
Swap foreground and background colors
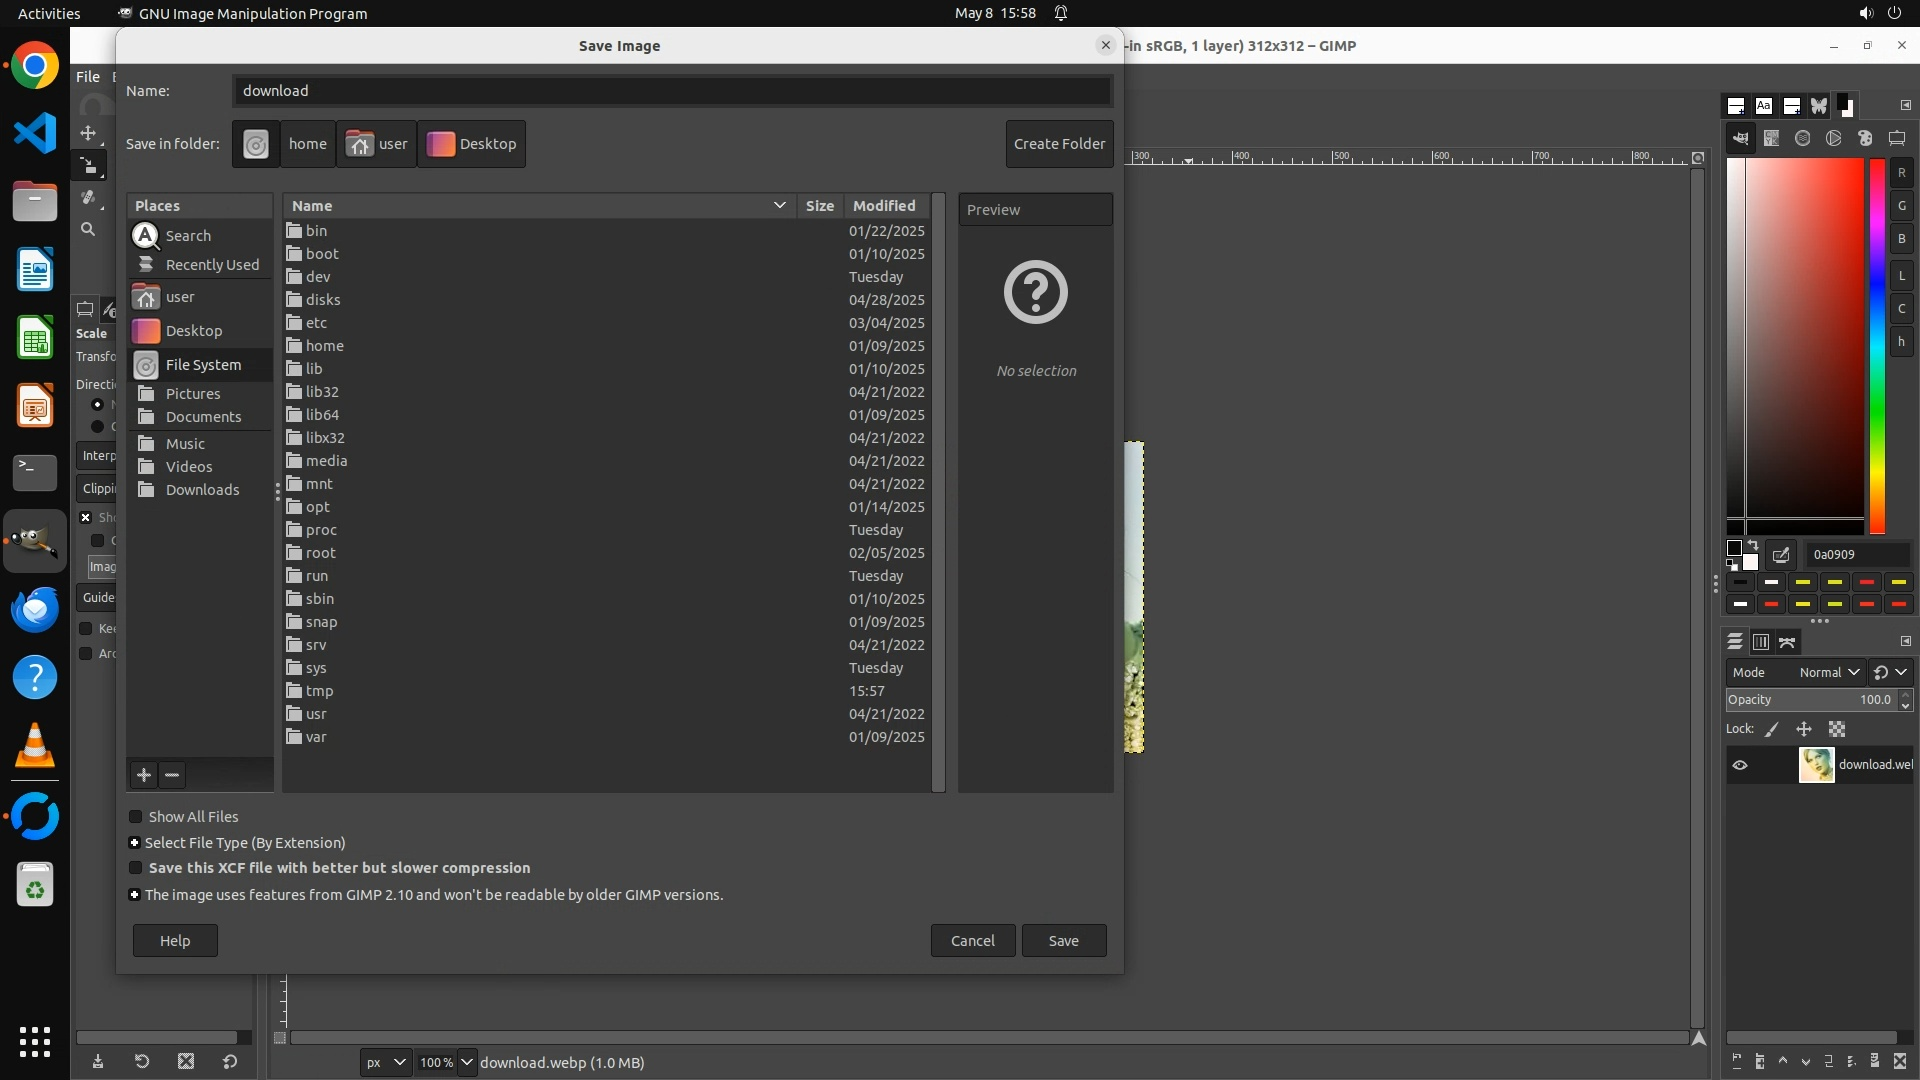tap(1753, 546)
